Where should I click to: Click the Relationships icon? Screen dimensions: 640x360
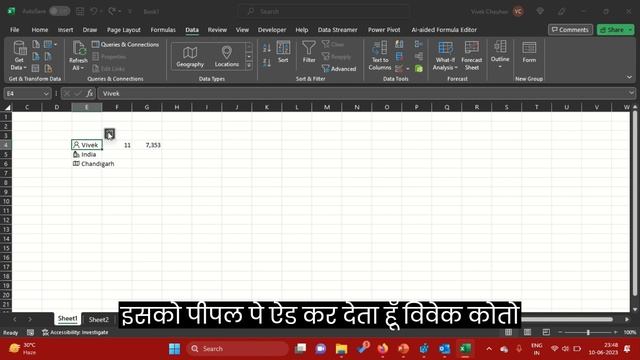(x=419, y=56)
